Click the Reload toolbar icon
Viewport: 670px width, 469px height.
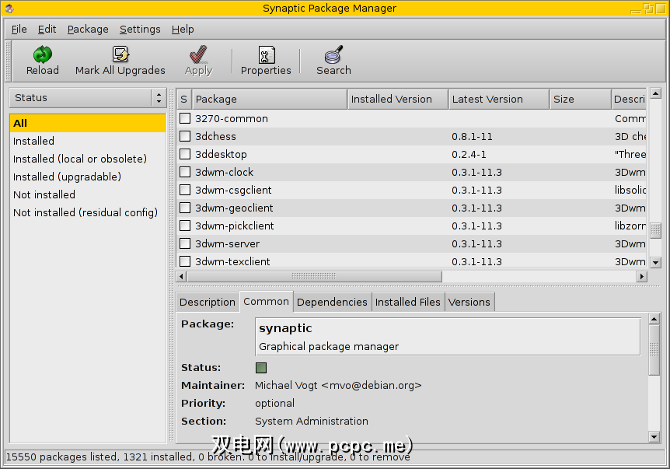coord(42,55)
